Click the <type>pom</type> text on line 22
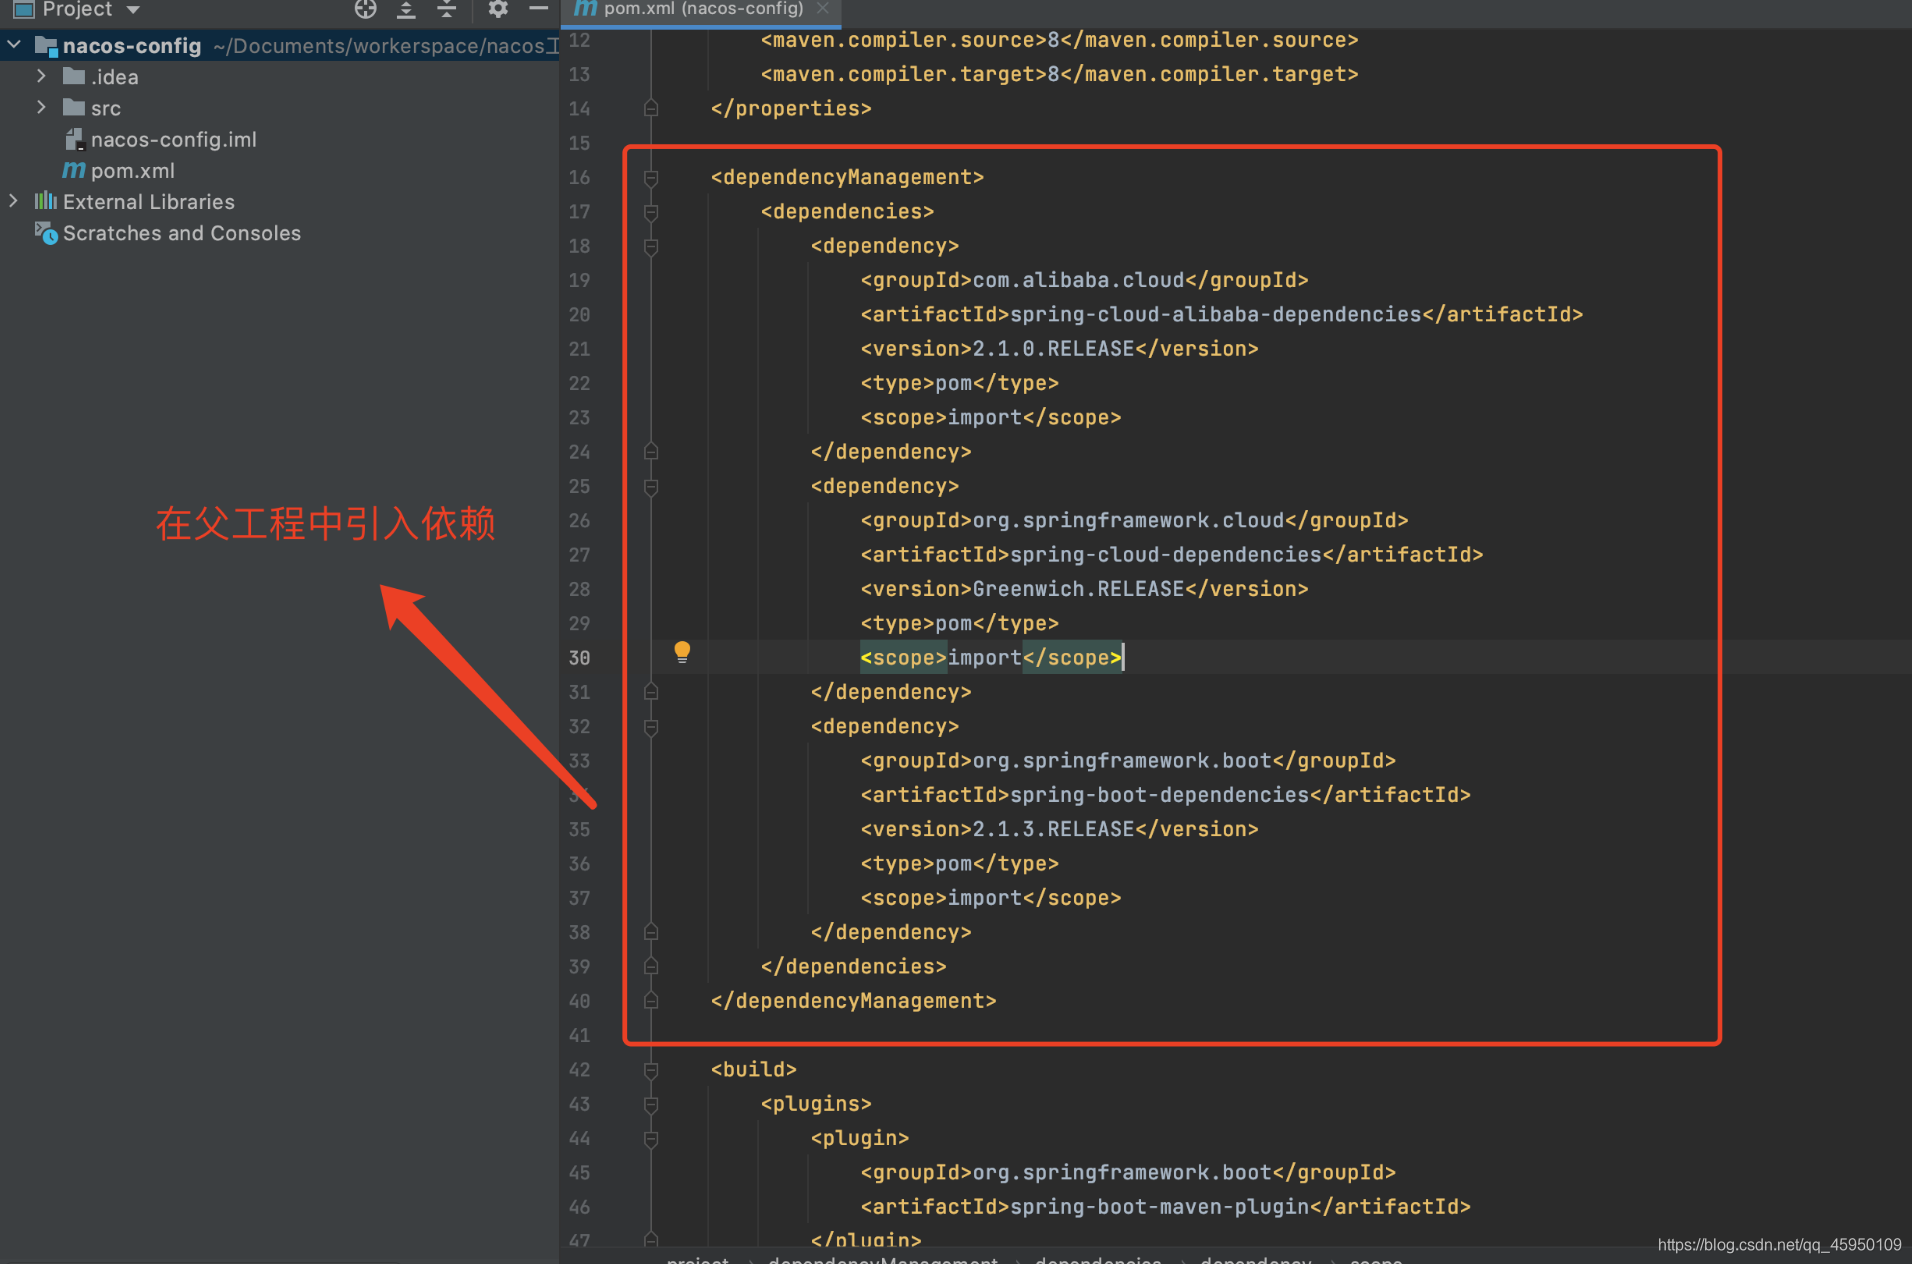 point(959,383)
